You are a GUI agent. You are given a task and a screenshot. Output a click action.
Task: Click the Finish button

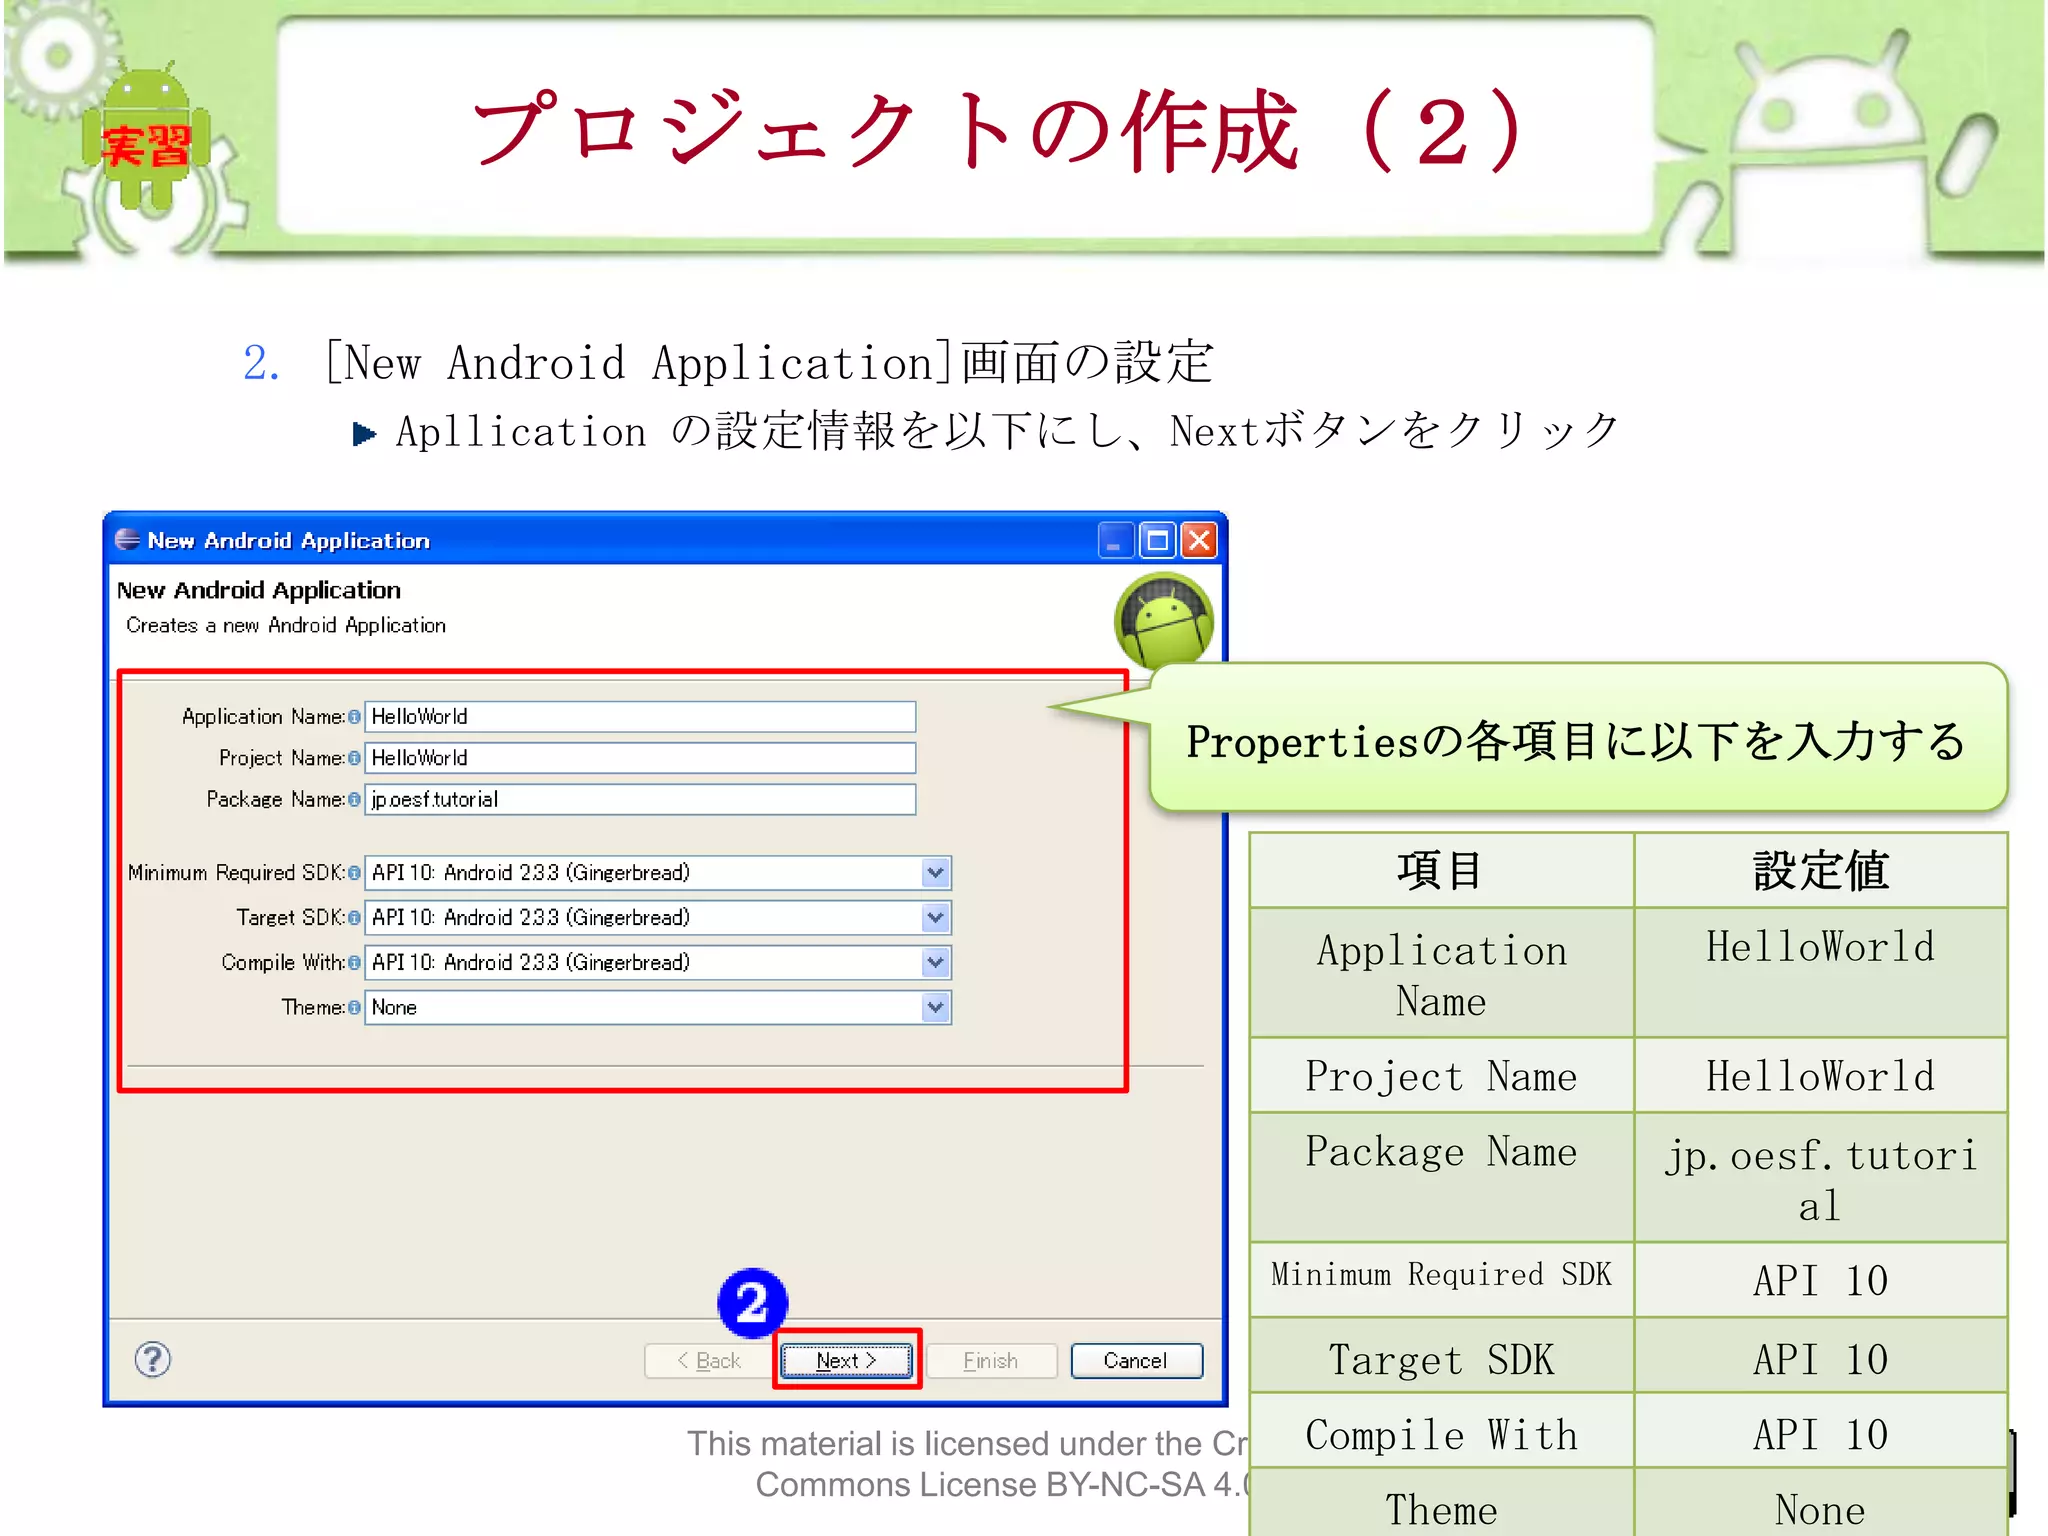tap(990, 1360)
